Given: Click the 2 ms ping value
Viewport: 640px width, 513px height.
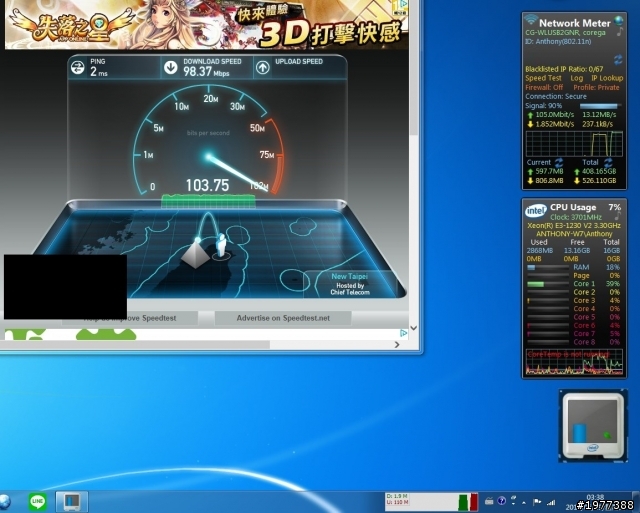Looking at the screenshot, I should [99, 72].
